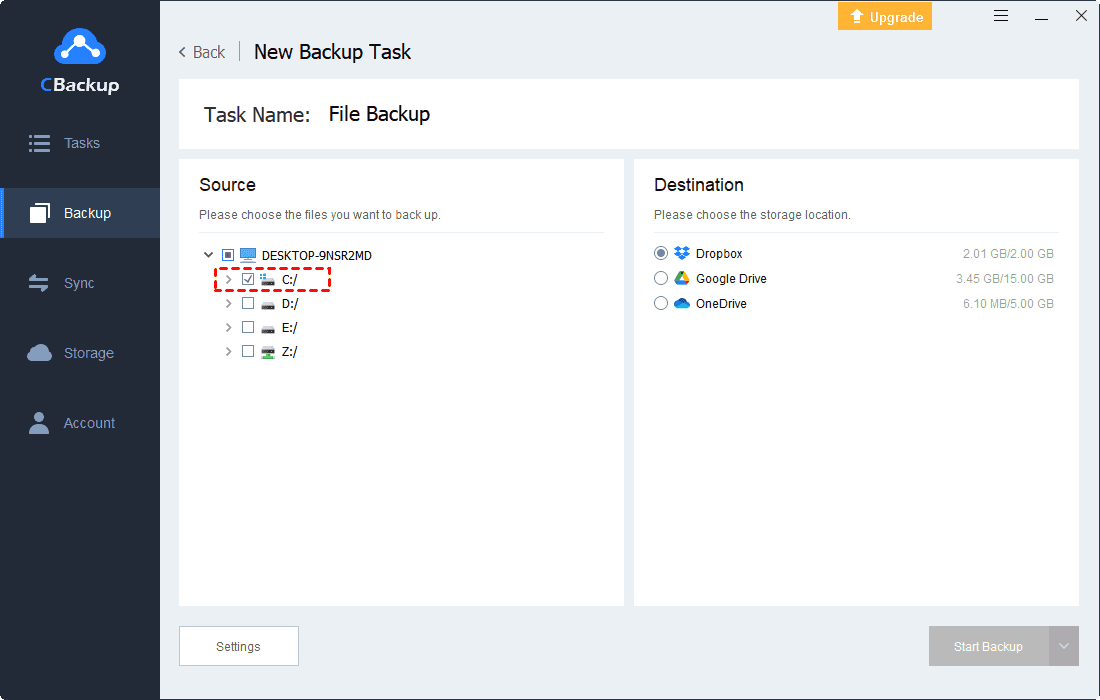Open the Tasks section
The width and height of the screenshot is (1100, 700).
[x=80, y=143]
